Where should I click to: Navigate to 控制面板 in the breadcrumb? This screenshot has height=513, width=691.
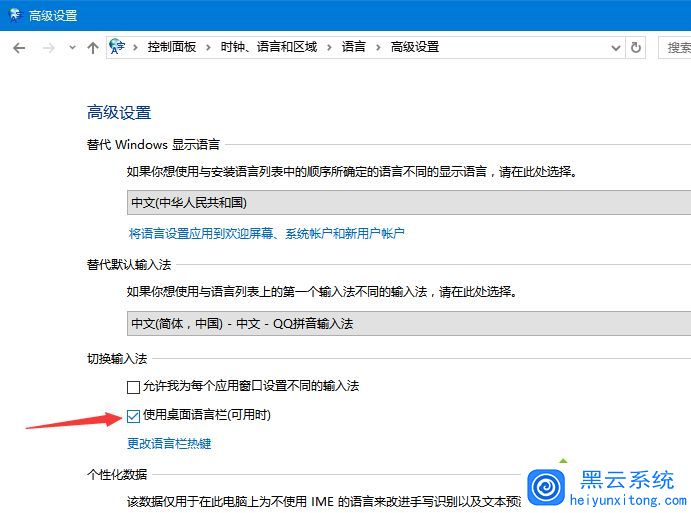tap(172, 47)
